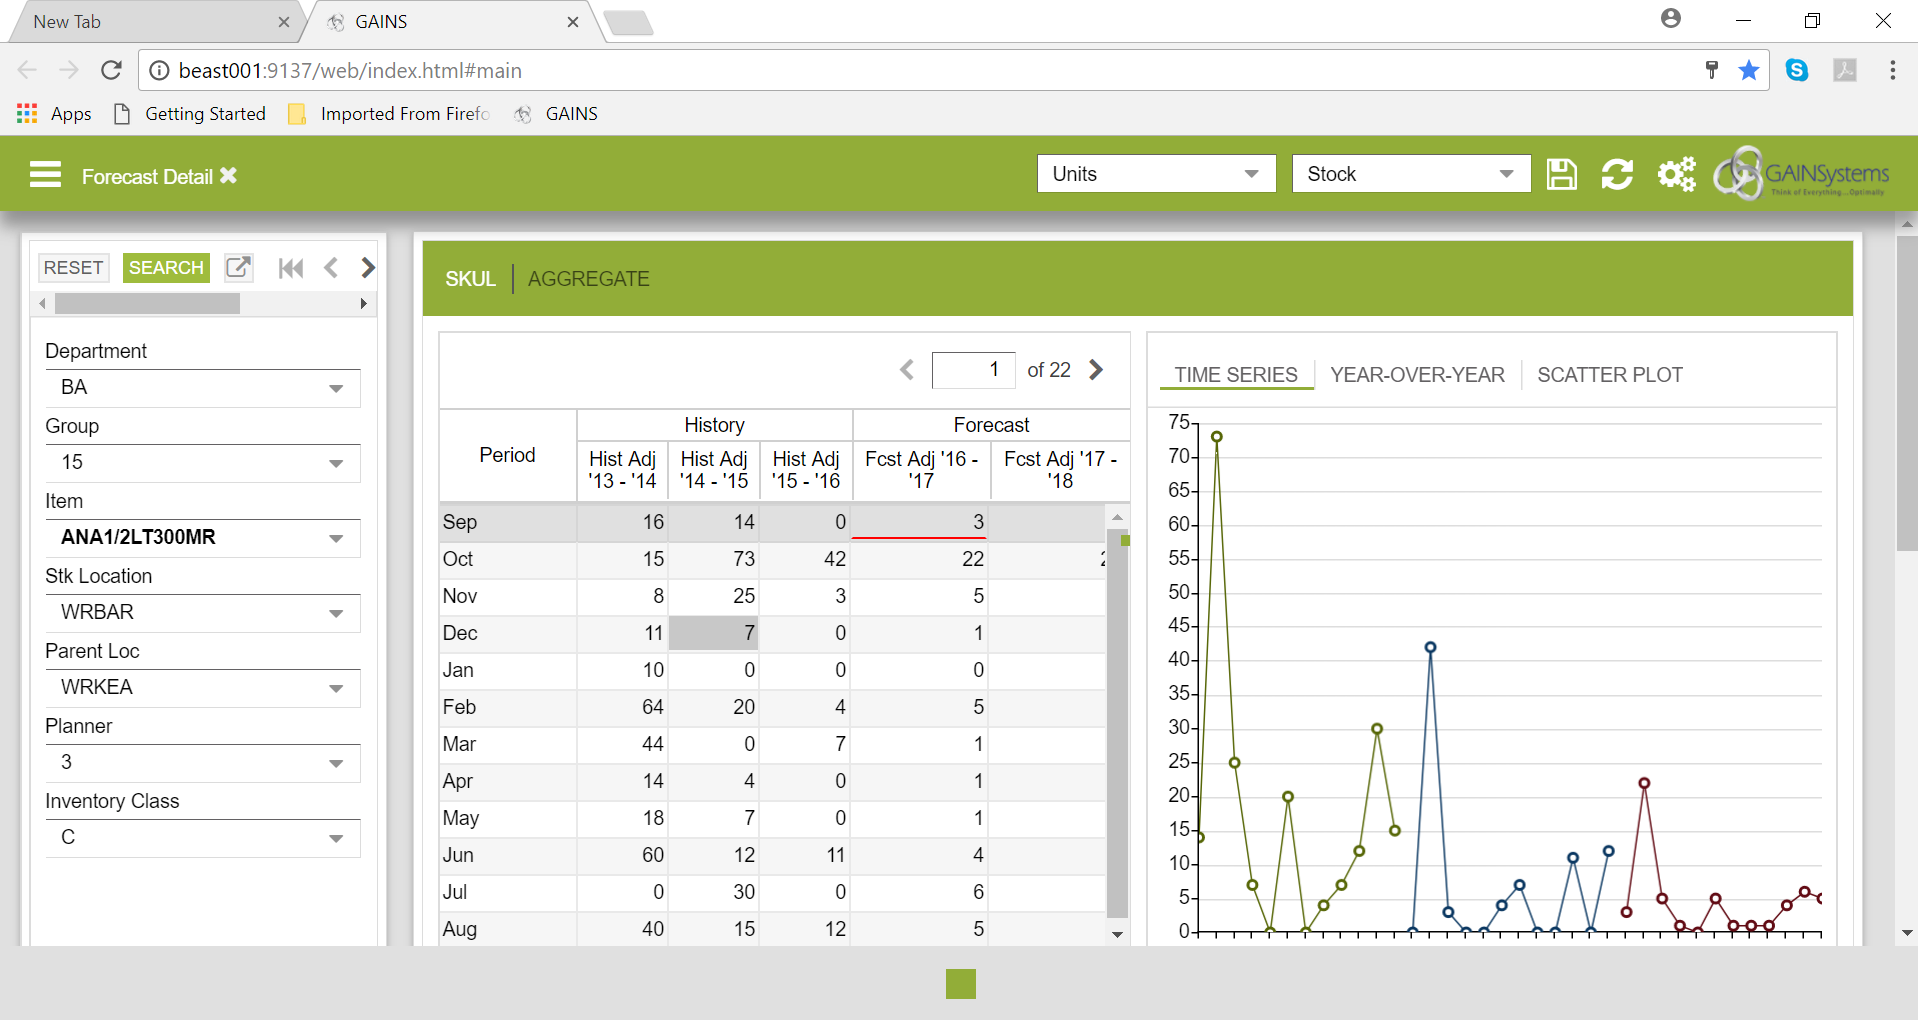Click the page number input field
The image size is (1918, 1020).
tap(973, 370)
